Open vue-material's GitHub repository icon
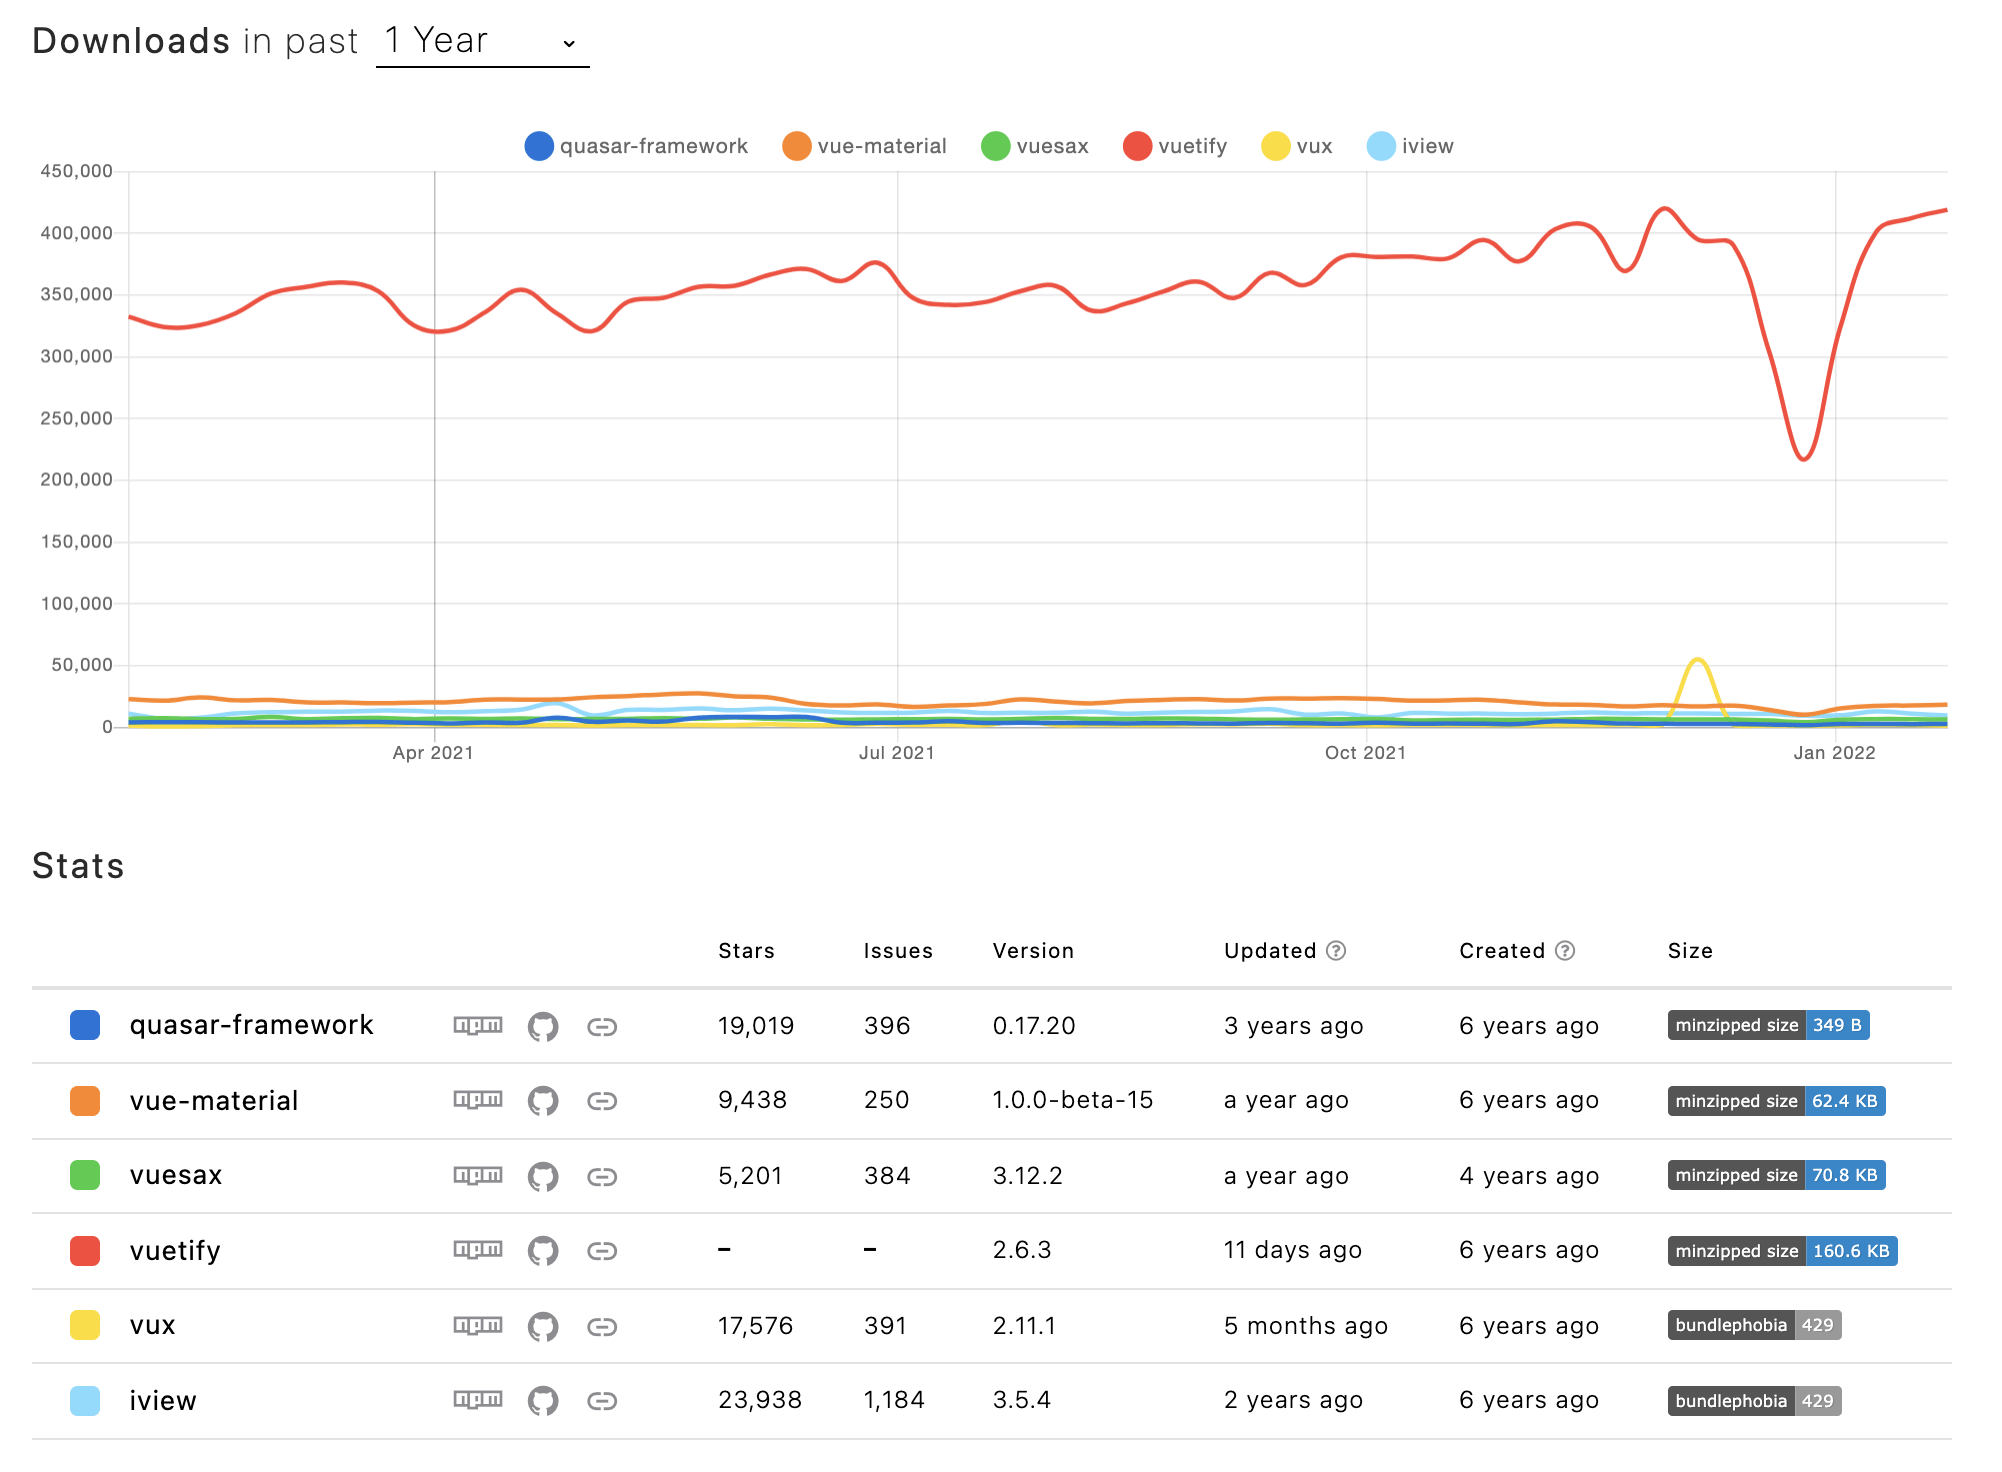2002x1472 pixels. click(542, 1101)
